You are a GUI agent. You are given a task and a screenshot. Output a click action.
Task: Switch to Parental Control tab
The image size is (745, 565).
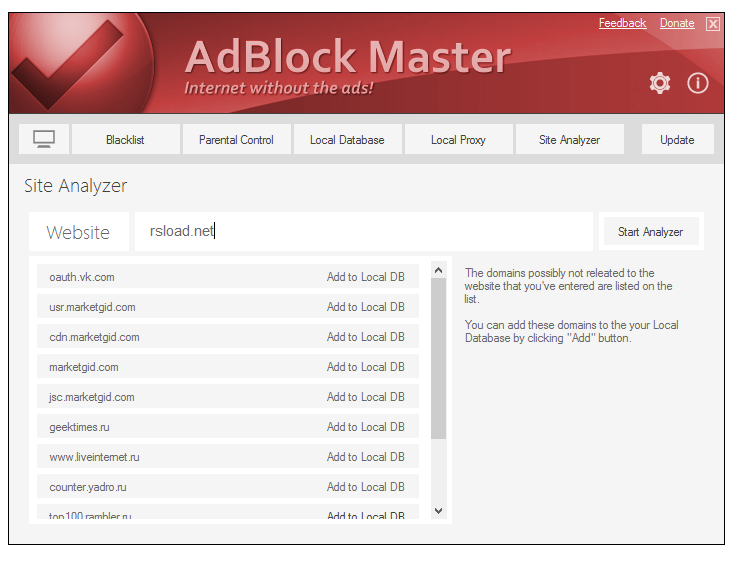point(236,140)
